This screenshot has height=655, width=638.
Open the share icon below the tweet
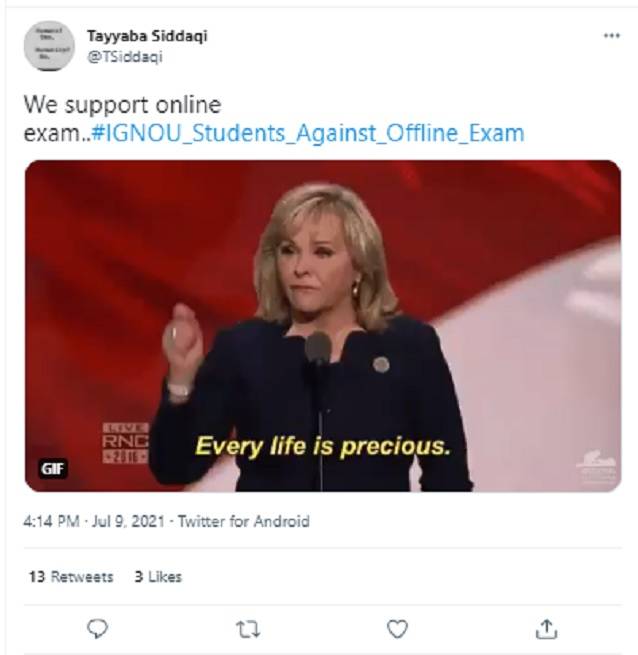[546, 628]
